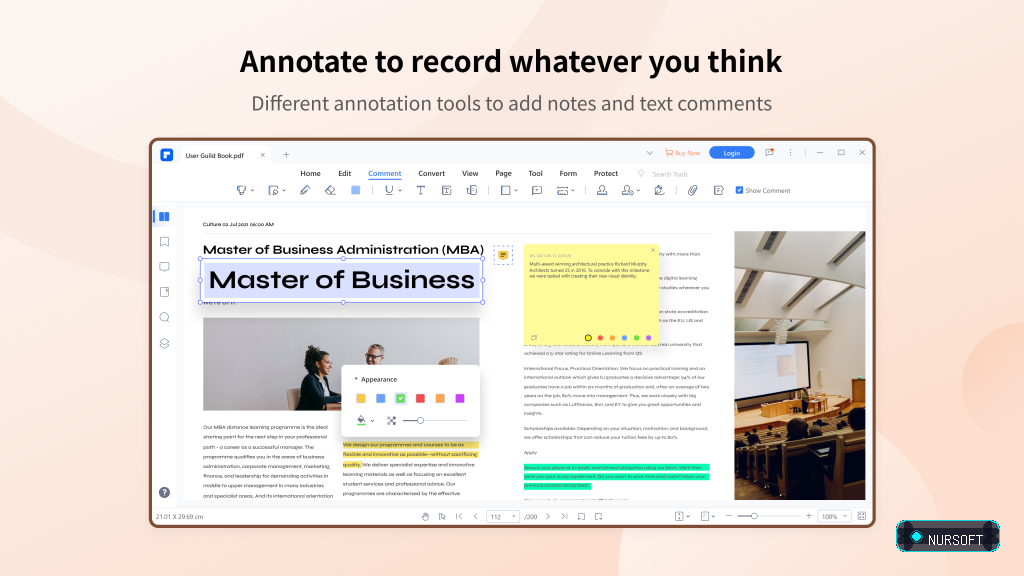Toggle the Show Comment checkbox

[739, 190]
